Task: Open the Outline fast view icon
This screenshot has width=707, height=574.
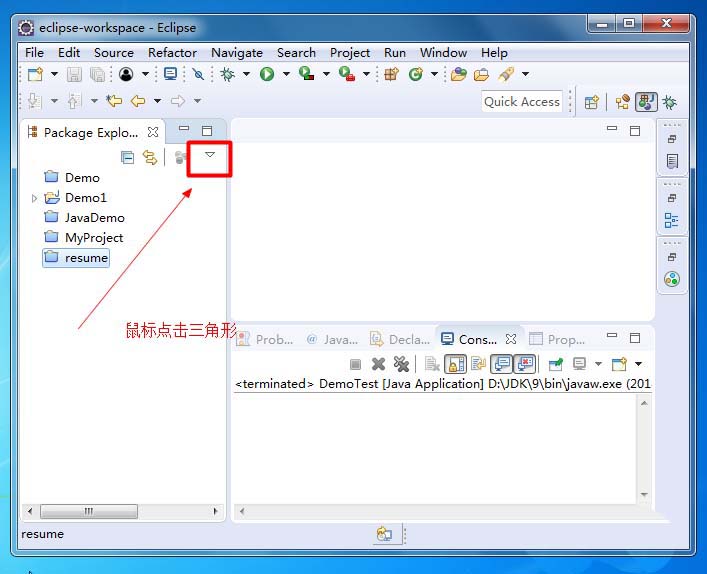Action: [671, 220]
